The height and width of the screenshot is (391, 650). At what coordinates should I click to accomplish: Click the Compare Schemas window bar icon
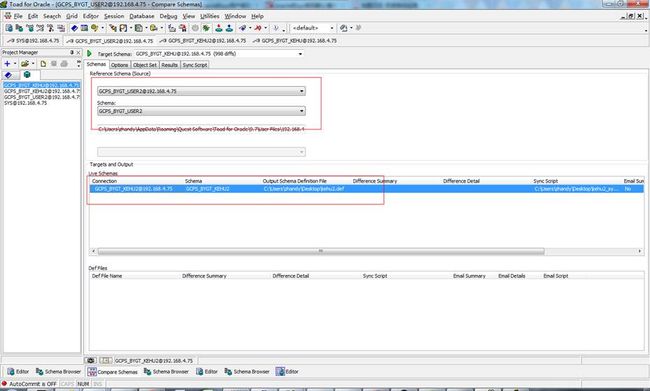(92, 372)
